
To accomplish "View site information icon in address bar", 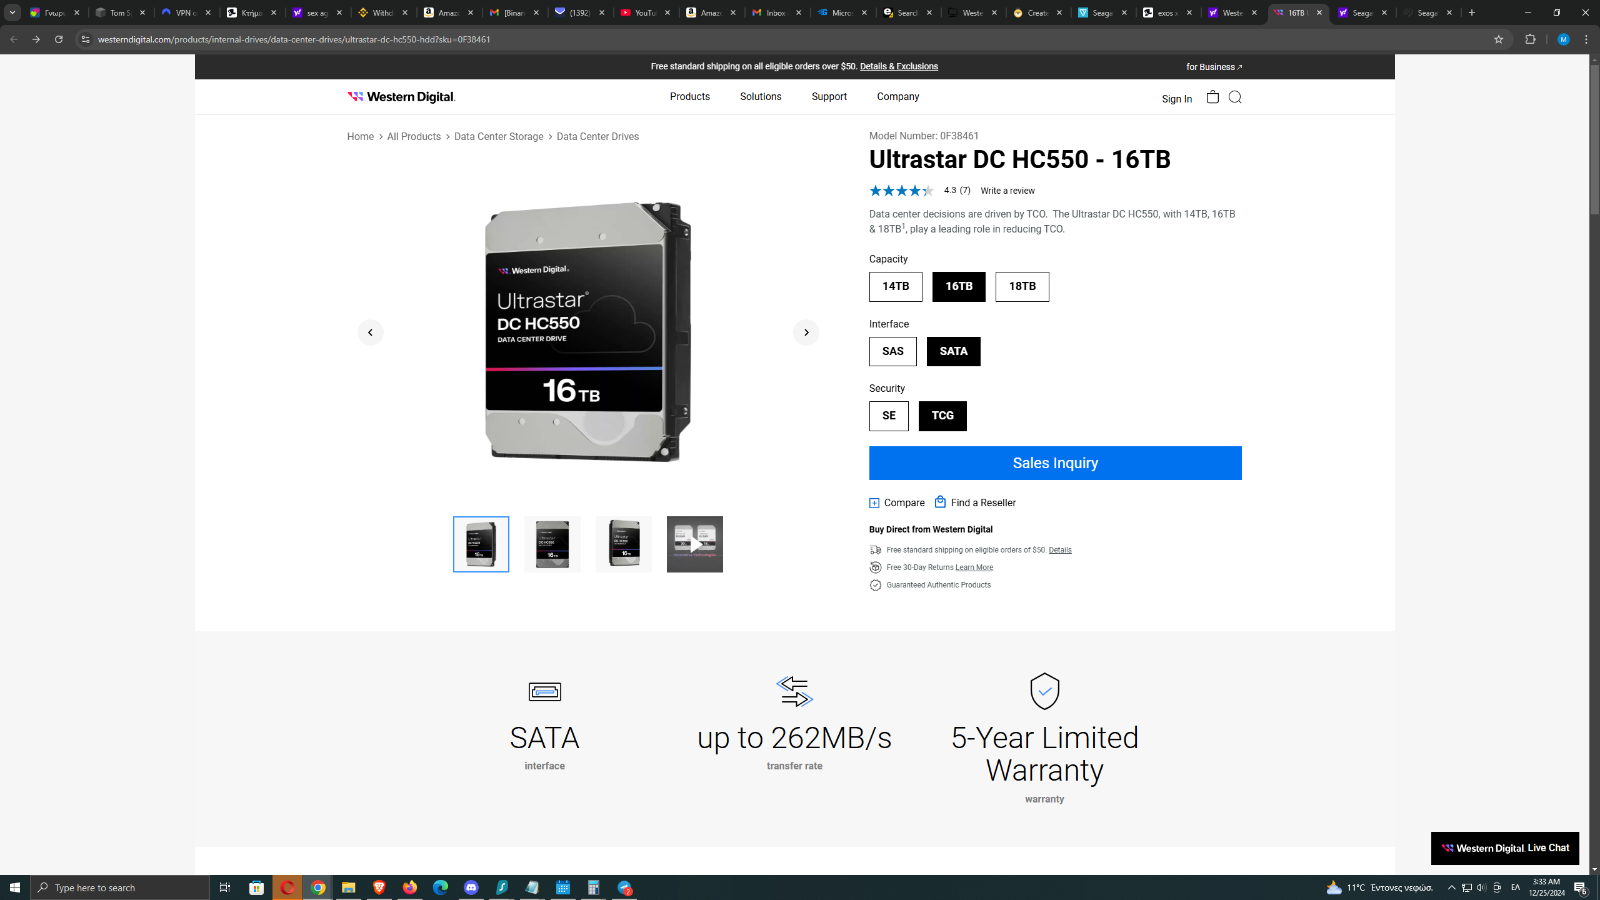I will (x=86, y=39).
